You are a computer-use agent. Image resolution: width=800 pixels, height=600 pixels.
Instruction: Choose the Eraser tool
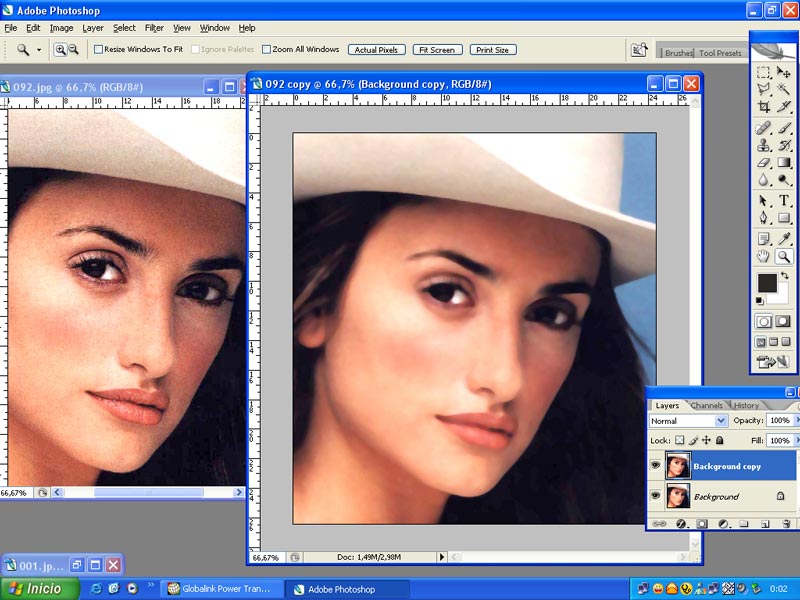click(764, 162)
